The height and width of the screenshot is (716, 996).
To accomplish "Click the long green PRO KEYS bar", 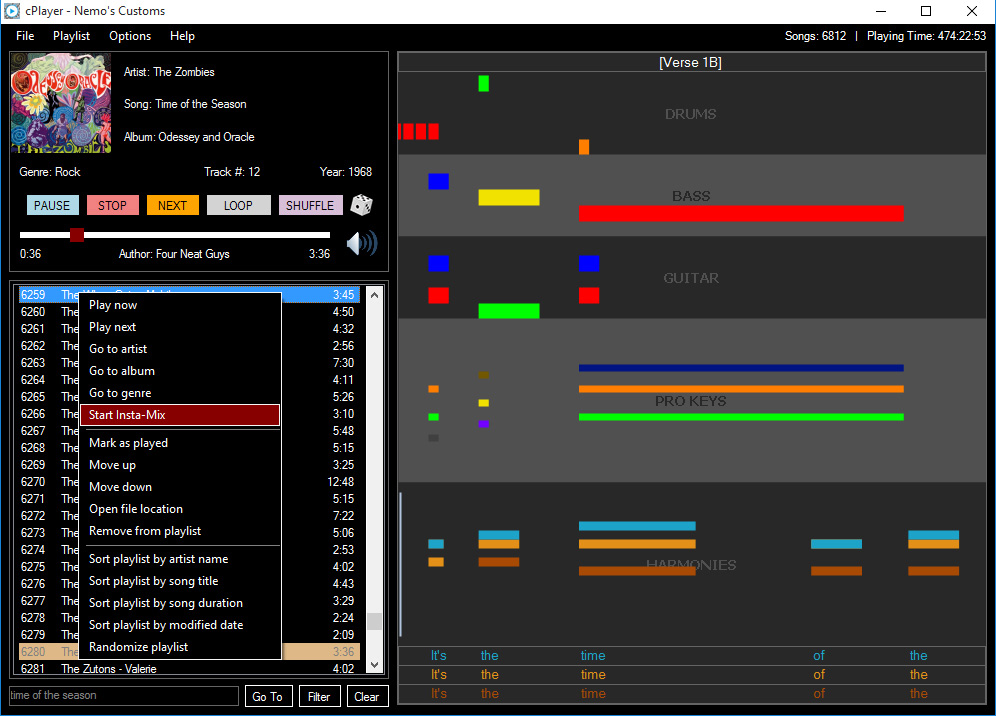I will [741, 417].
